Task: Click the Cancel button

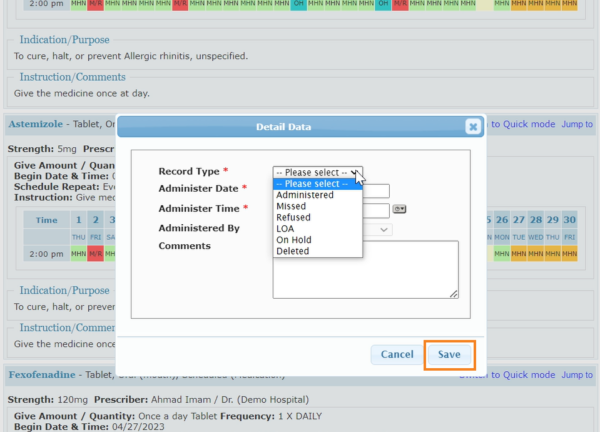Action: coord(397,355)
